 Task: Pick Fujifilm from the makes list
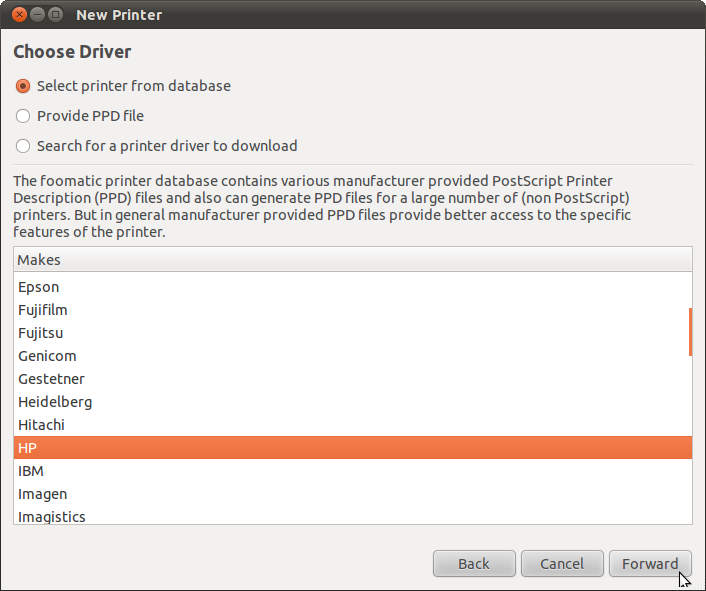pos(353,310)
